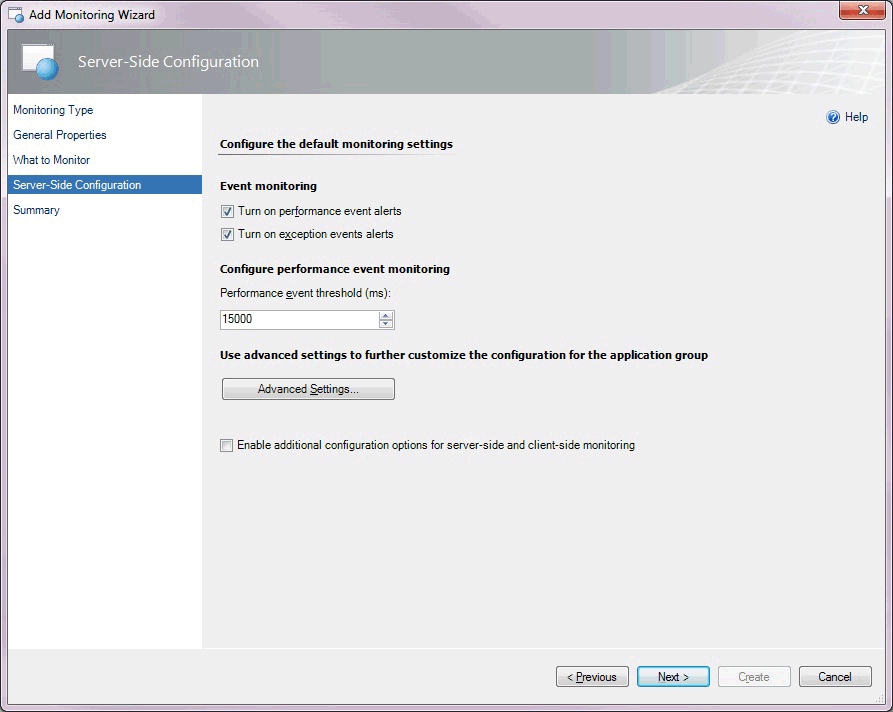Go to General Properties step
Screen dimensions: 893x712
pos(60,135)
